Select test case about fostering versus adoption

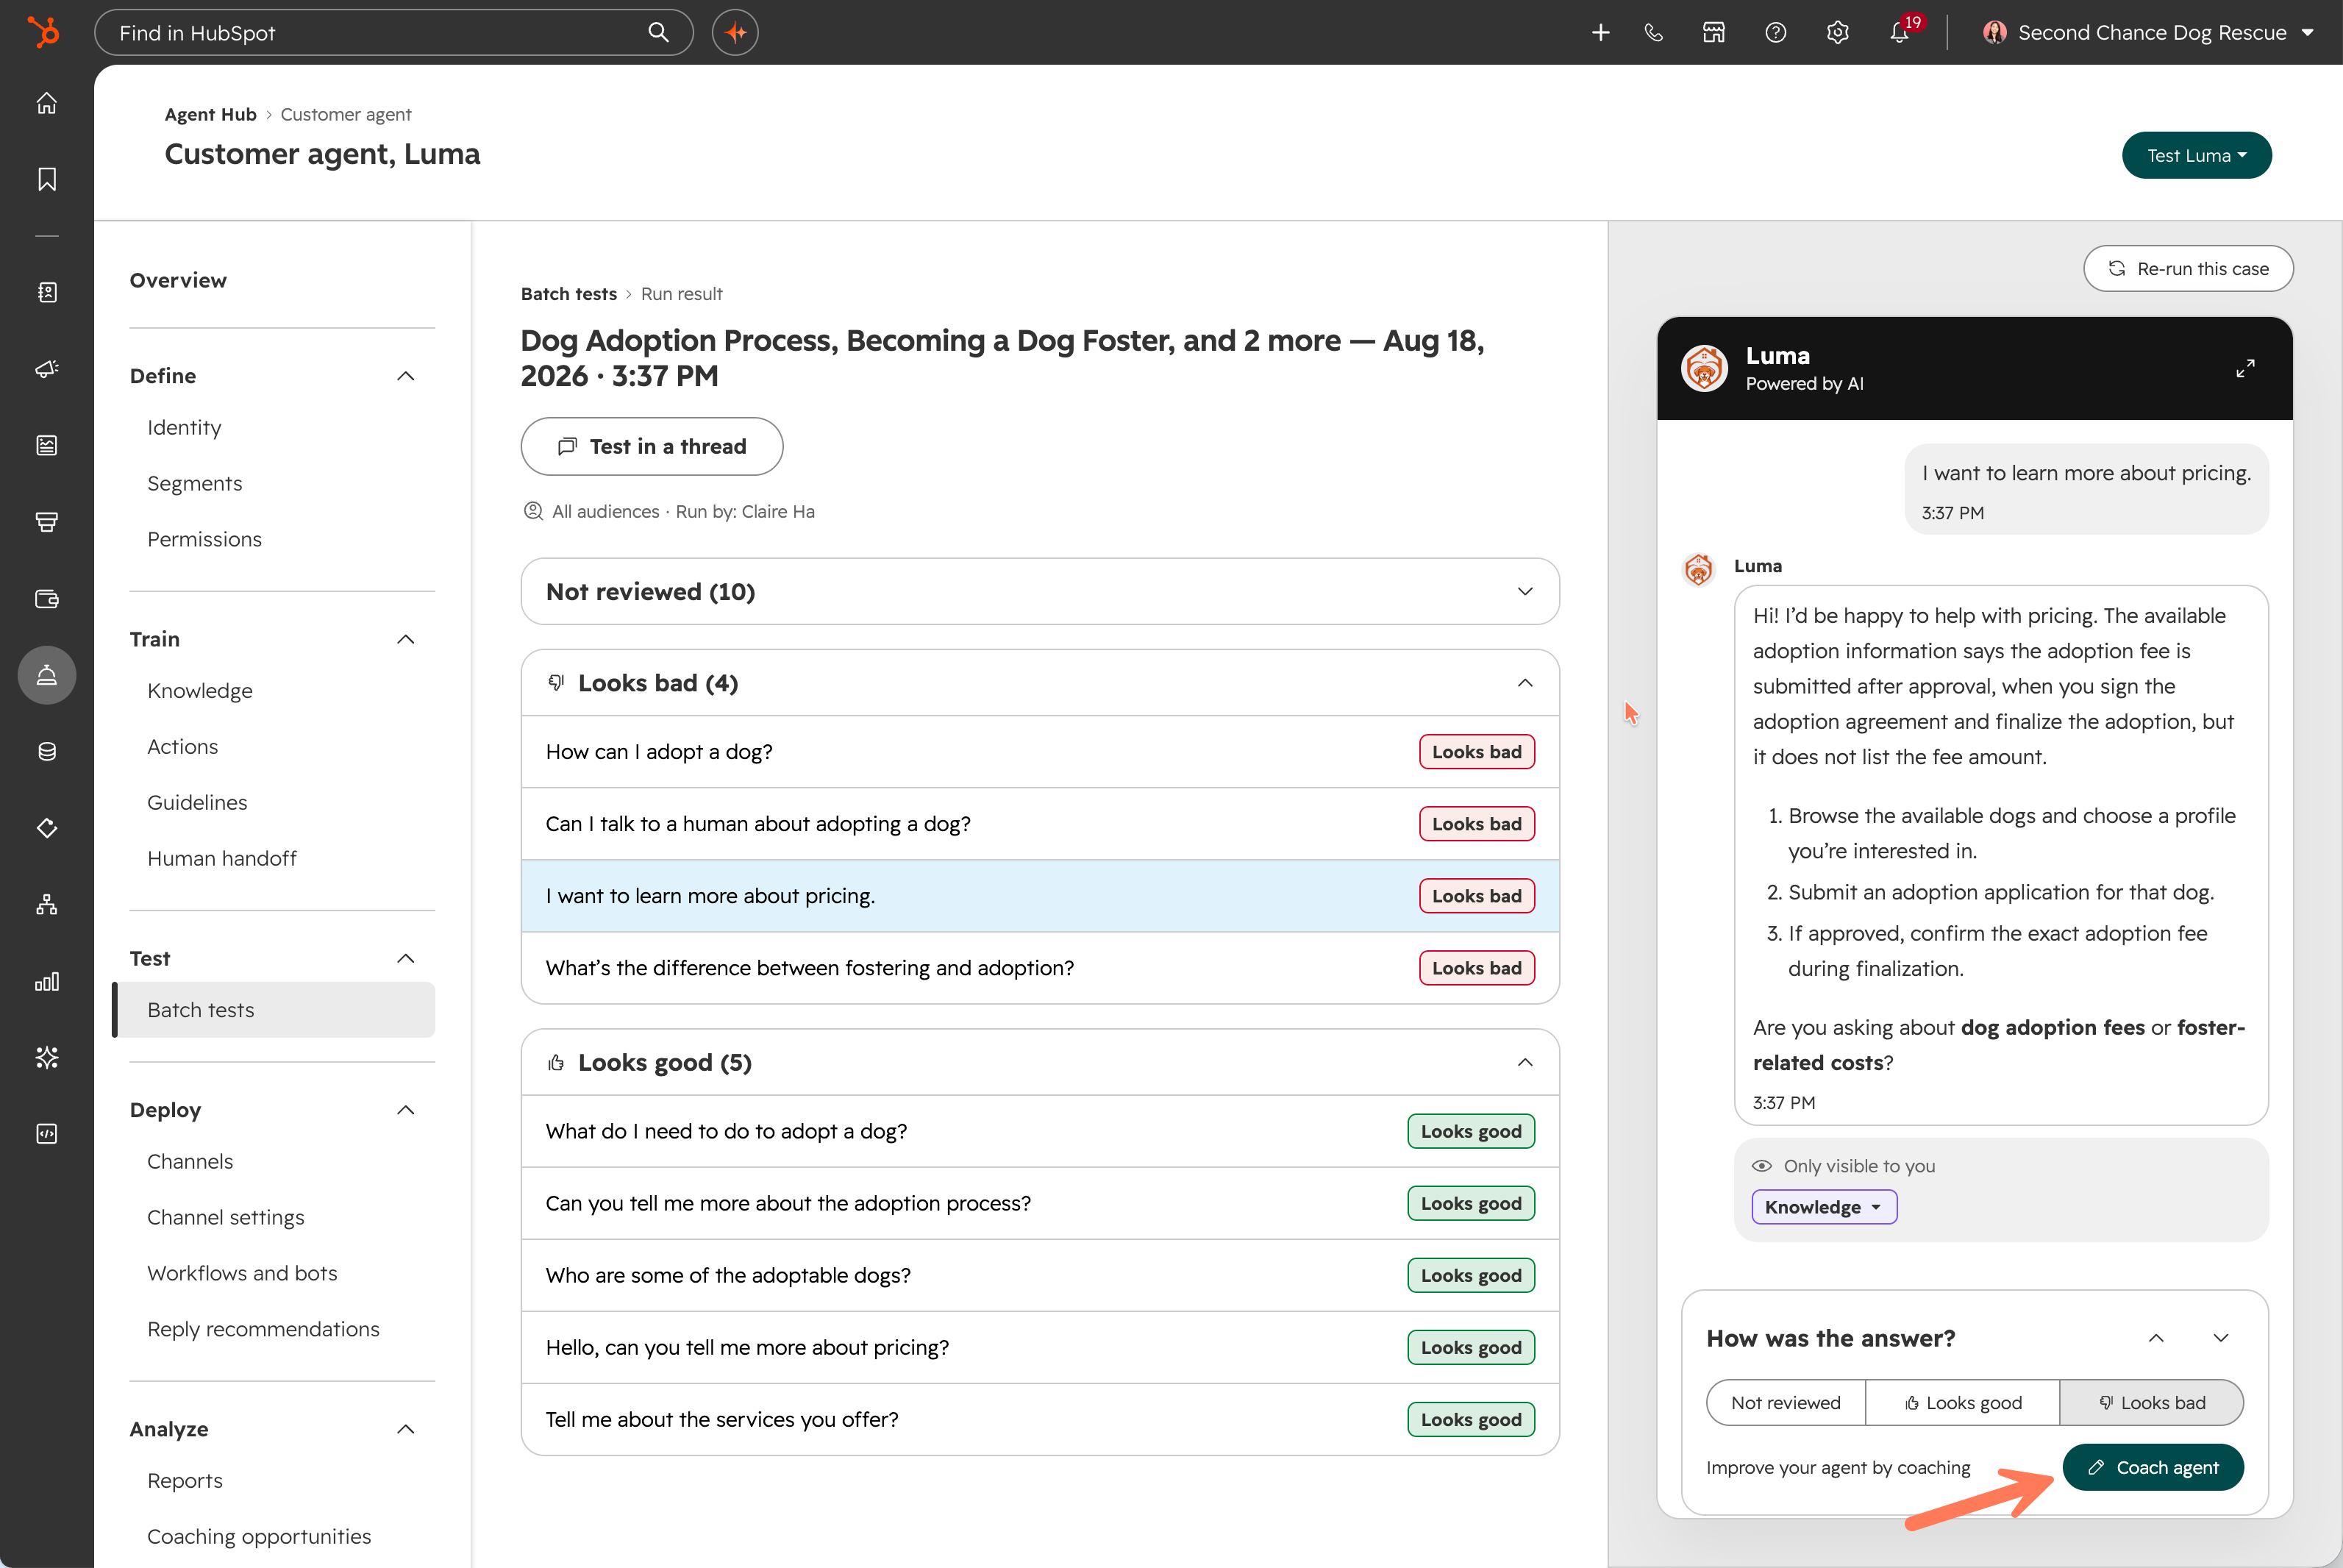pyautogui.click(x=1040, y=968)
